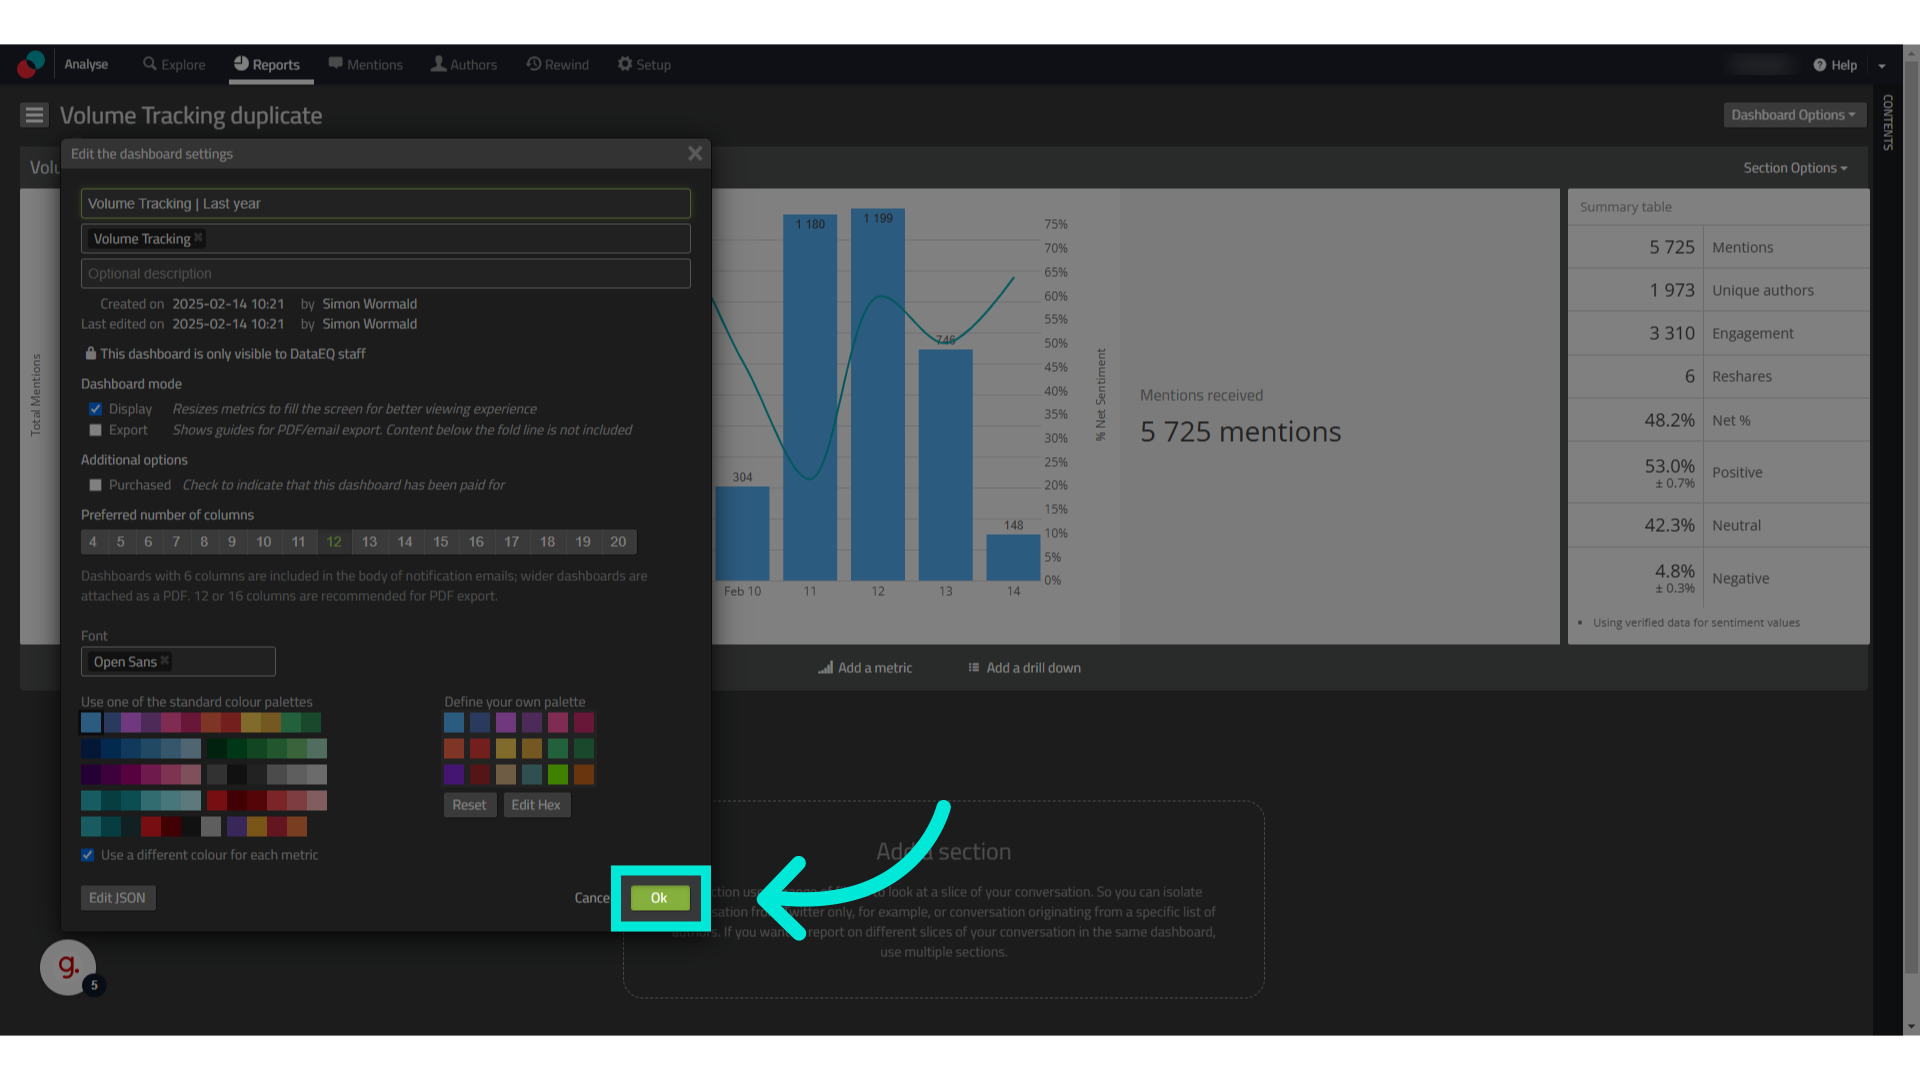The width and height of the screenshot is (1920, 1080).
Task: Click the round 'g' badge icon
Action: pyautogui.click(x=68, y=967)
